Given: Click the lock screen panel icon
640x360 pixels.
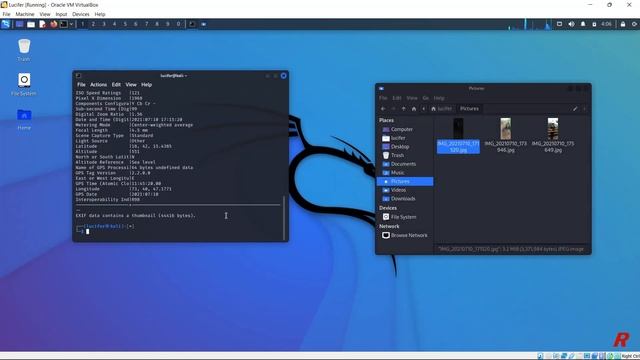Looking at the screenshot, I should point(623,24).
